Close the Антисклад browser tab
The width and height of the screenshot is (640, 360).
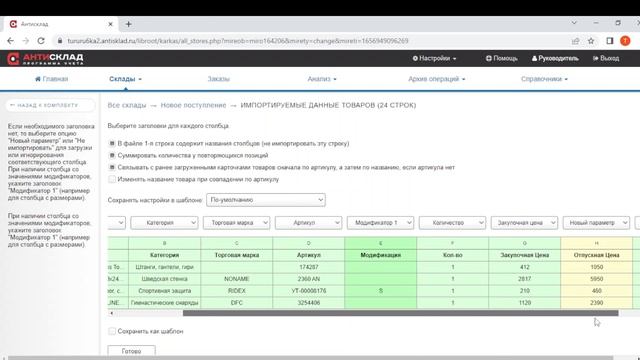click(x=110, y=24)
